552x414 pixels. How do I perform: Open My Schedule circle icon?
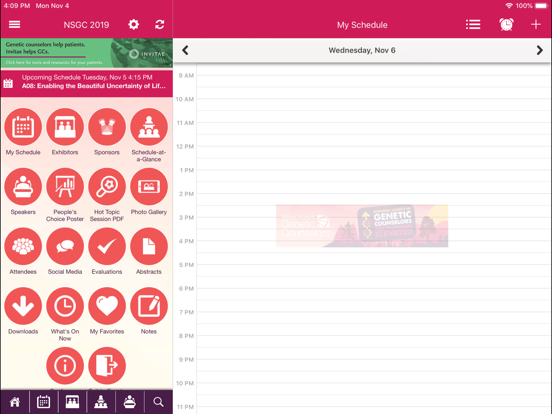pos(23,127)
